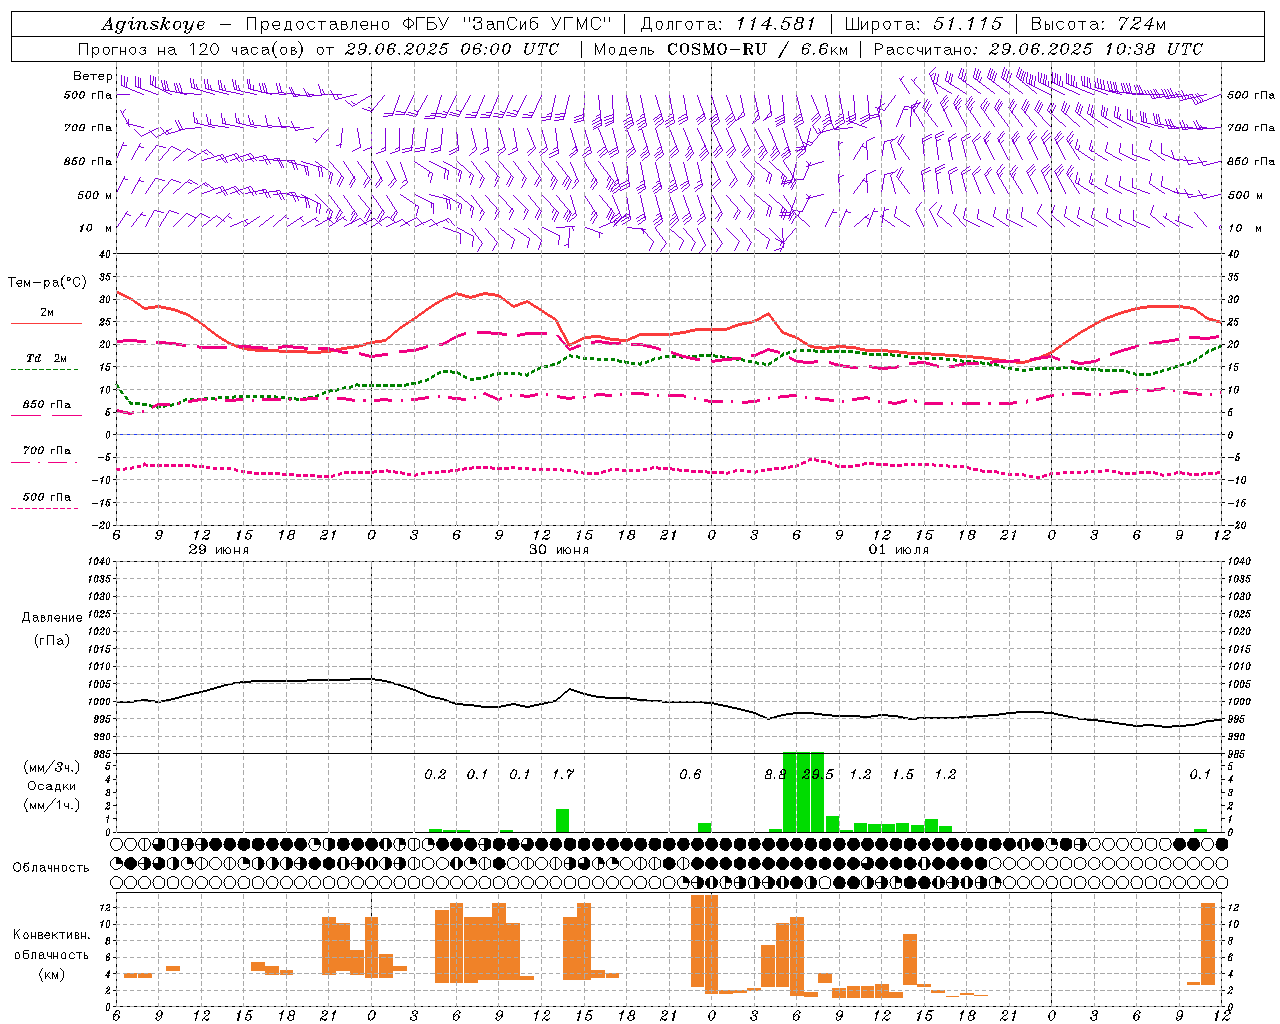The height and width of the screenshot is (1024, 1280).
Task: Click the "Конвективн." convective cloud label
Action: click(52, 935)
